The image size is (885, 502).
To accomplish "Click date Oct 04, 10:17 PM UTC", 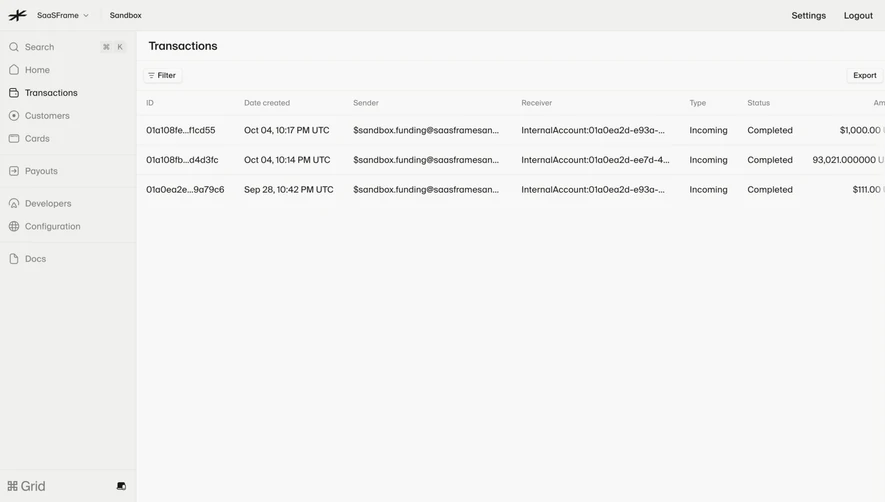I will tap(287, 130).
